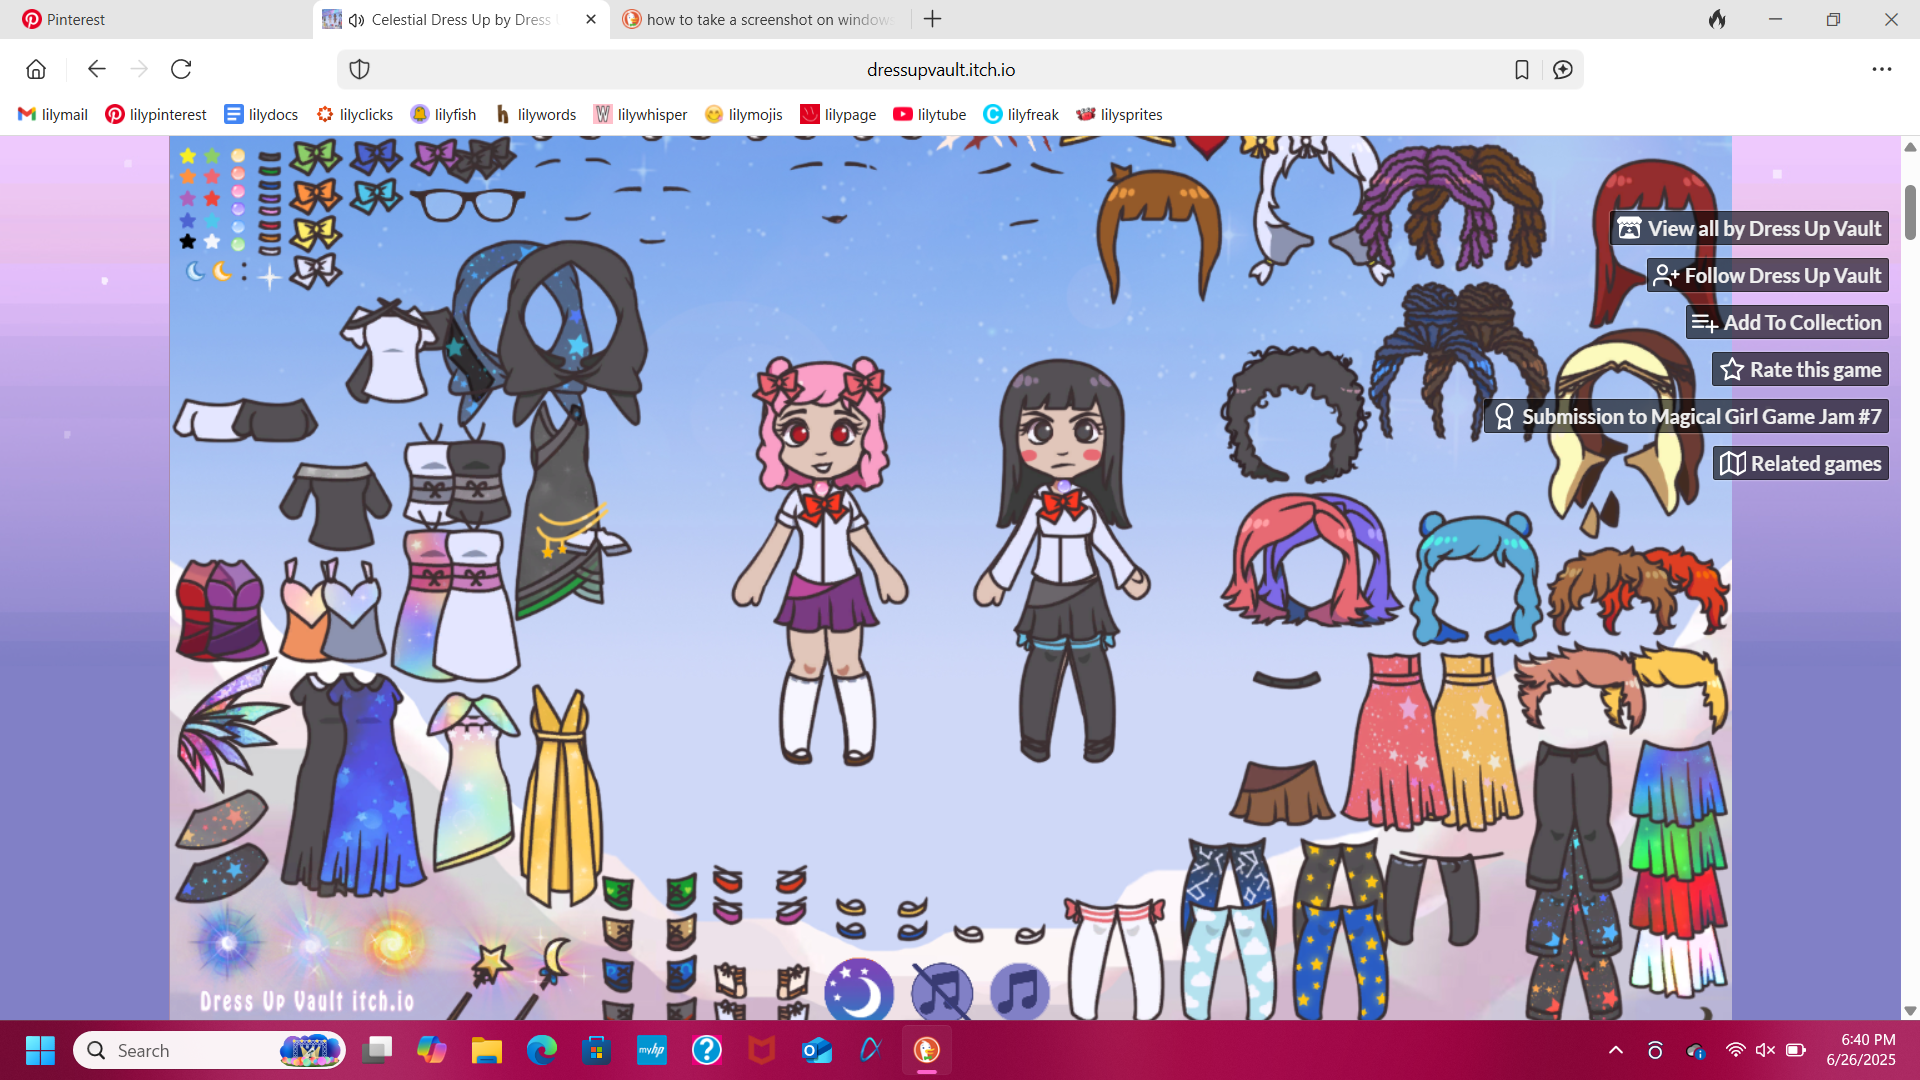Open the lilysprites bookmark

1118,114
